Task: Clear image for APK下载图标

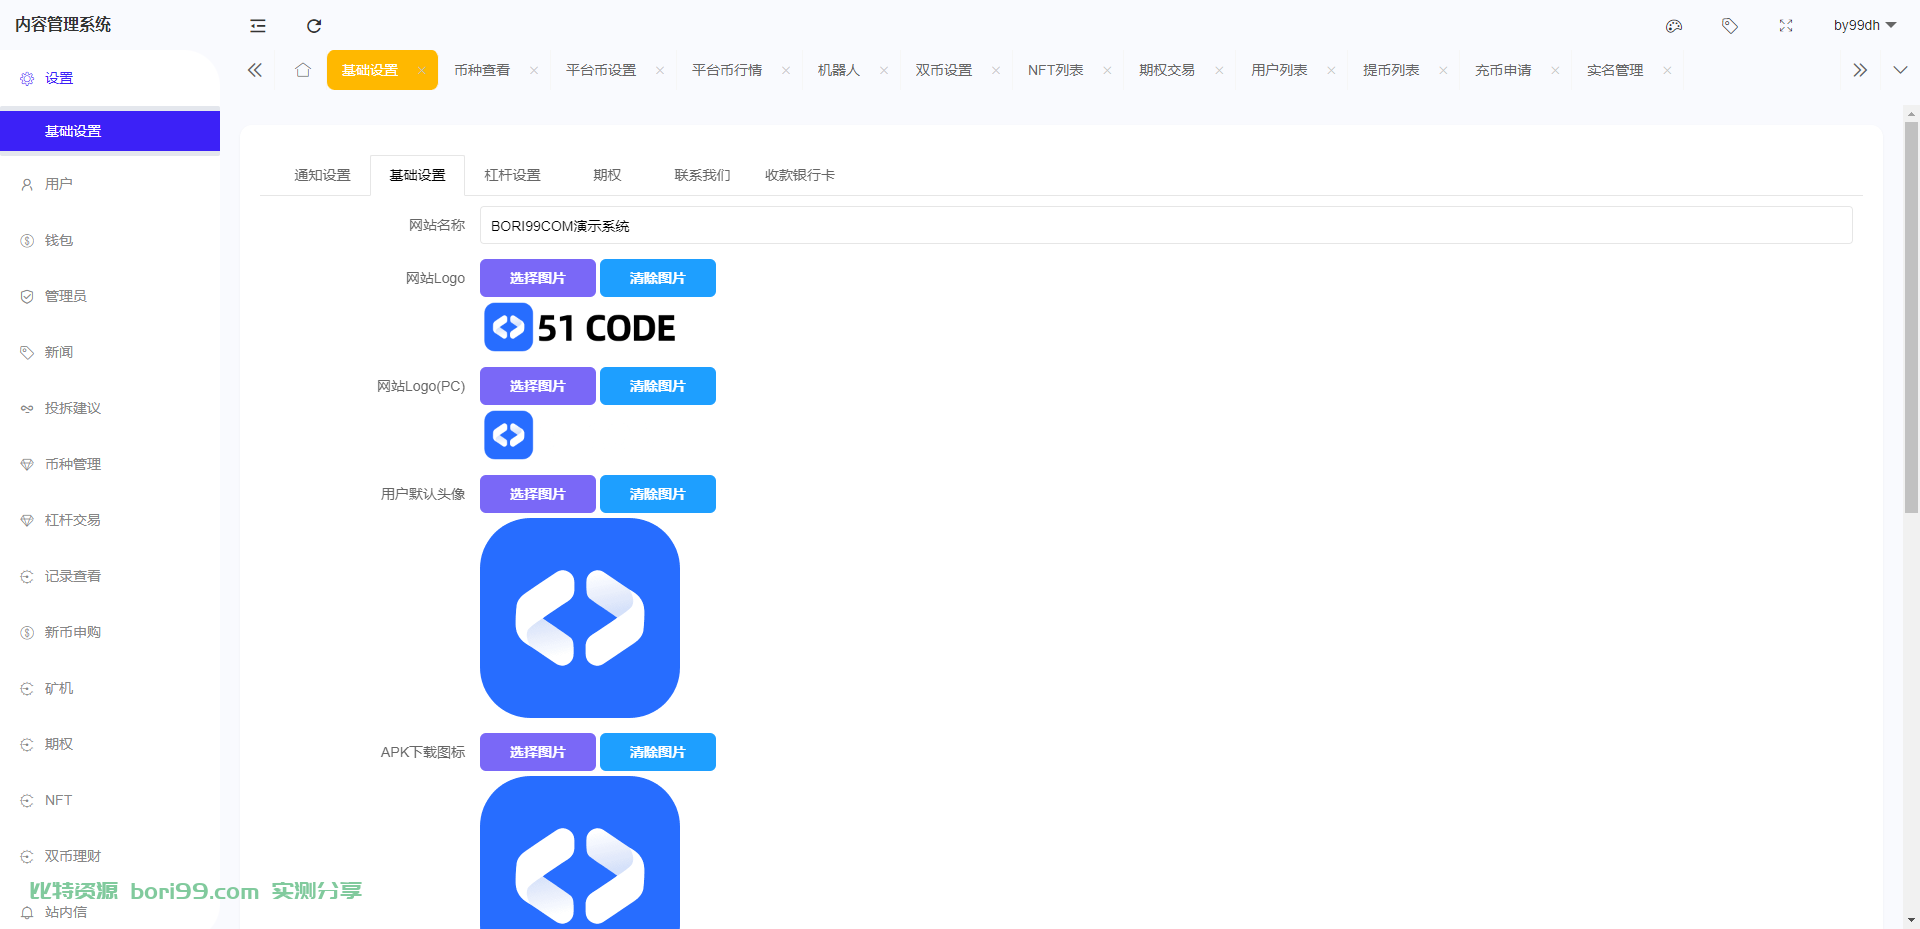Action: pyautogui.click(x=658, y=752)
